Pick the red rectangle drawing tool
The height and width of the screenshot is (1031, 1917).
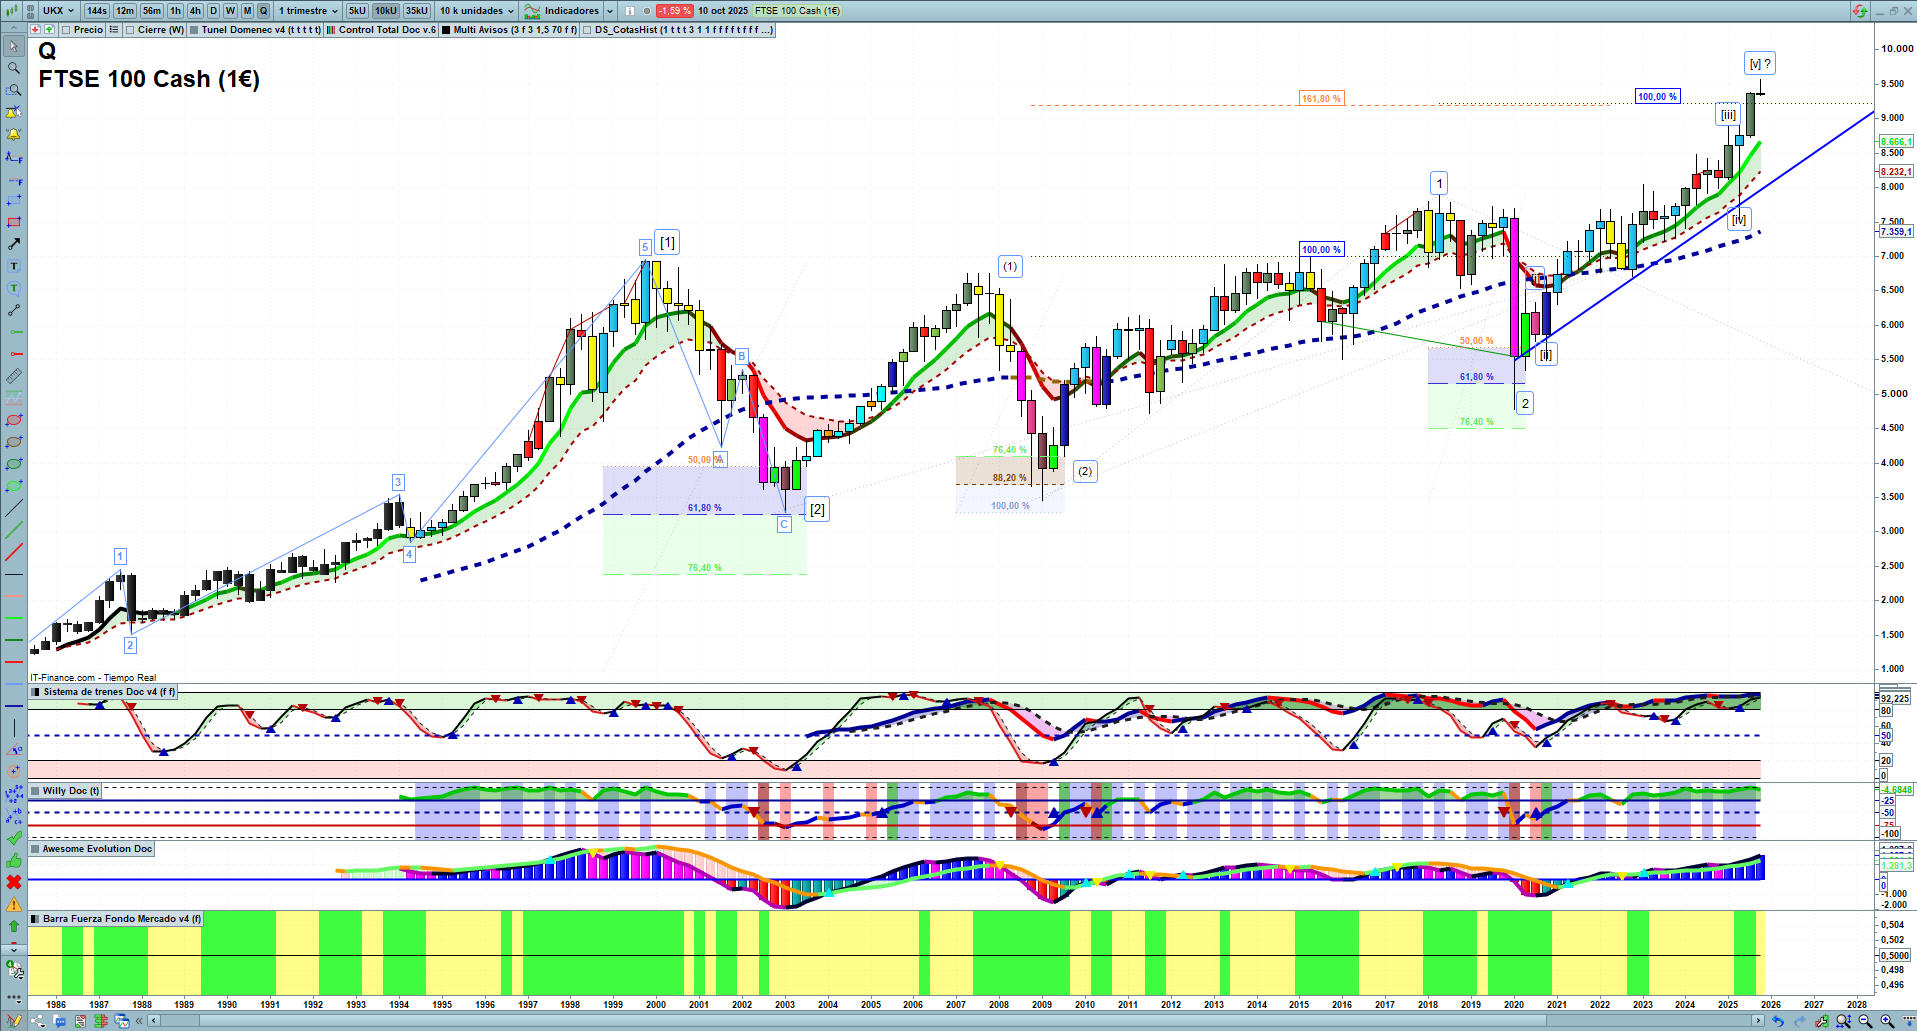(x=14, y=222)
